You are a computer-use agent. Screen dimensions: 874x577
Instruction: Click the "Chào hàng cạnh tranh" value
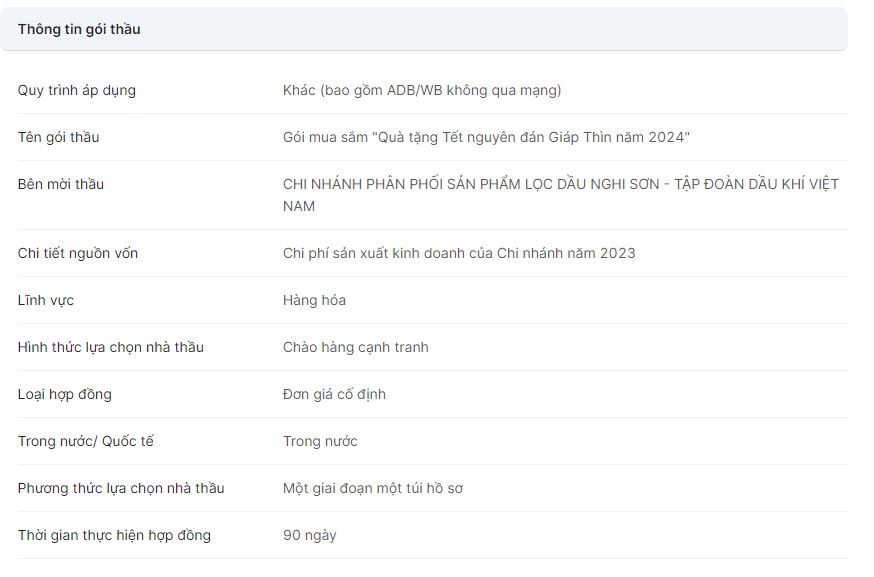[355, 347]
